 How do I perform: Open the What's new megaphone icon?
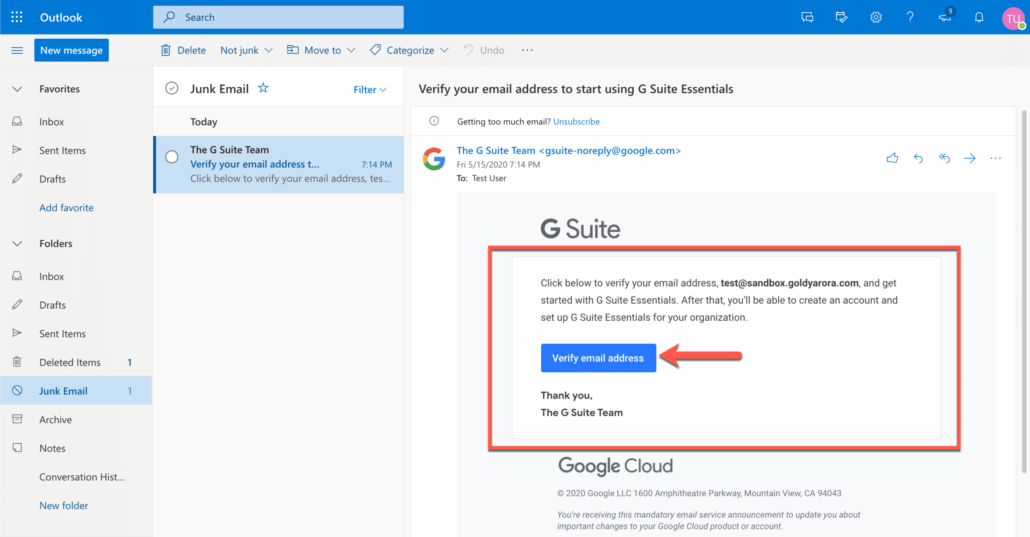pos(945,16)
